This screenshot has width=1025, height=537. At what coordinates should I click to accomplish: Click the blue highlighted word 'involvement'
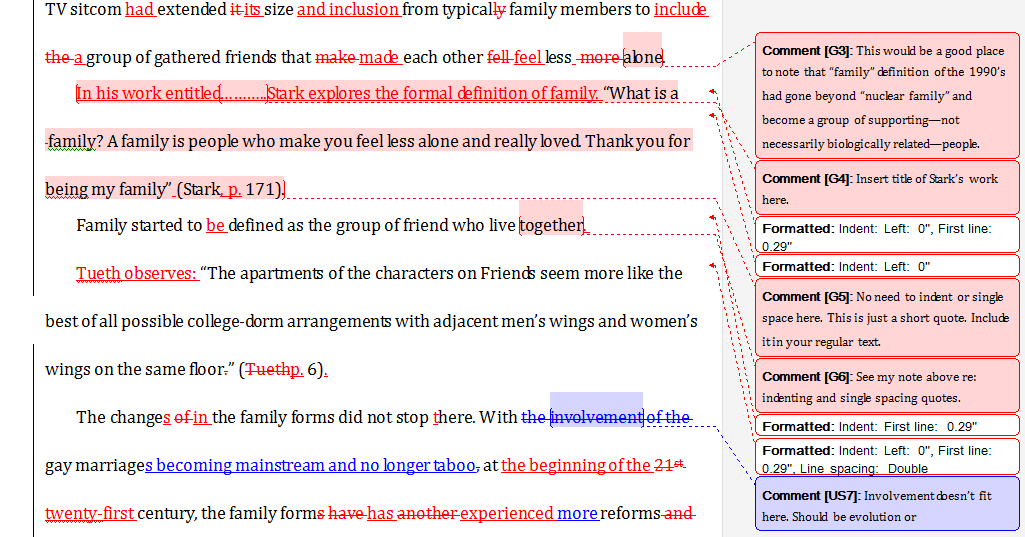596,417
